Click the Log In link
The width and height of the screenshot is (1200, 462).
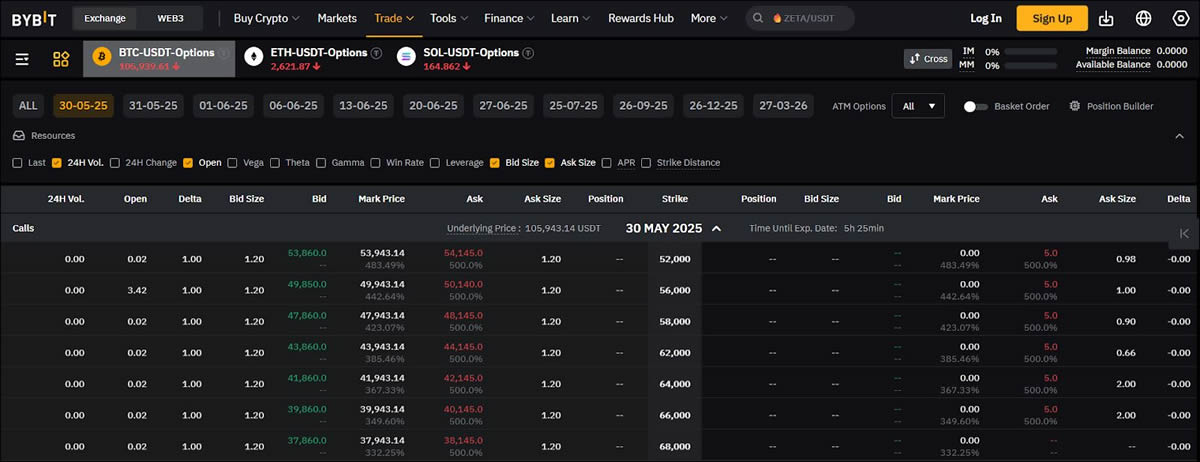(x=985, y=18)
